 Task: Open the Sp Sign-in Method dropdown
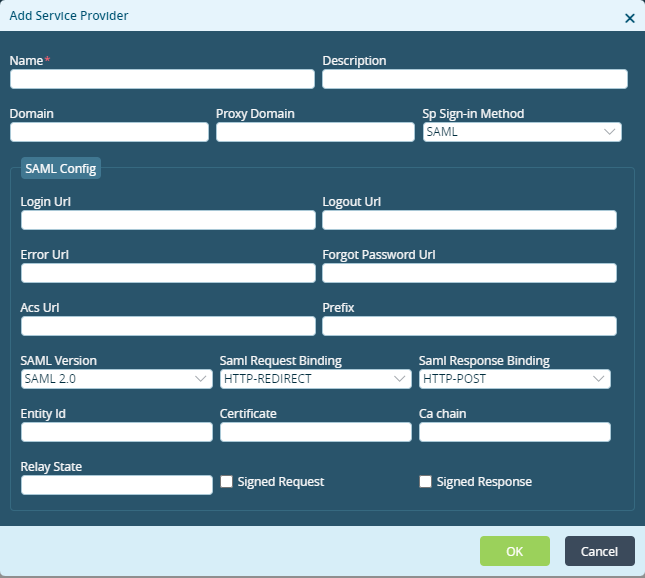522,132
